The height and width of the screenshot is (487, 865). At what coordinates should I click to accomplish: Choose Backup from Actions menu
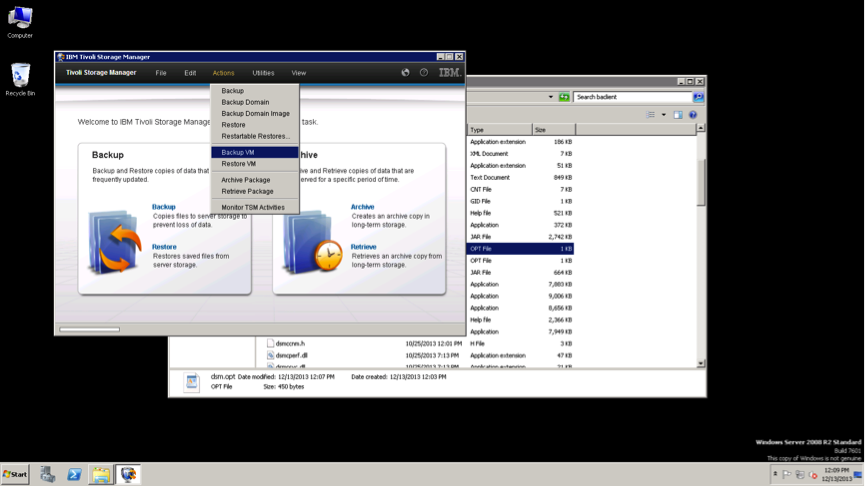(255, 90)
